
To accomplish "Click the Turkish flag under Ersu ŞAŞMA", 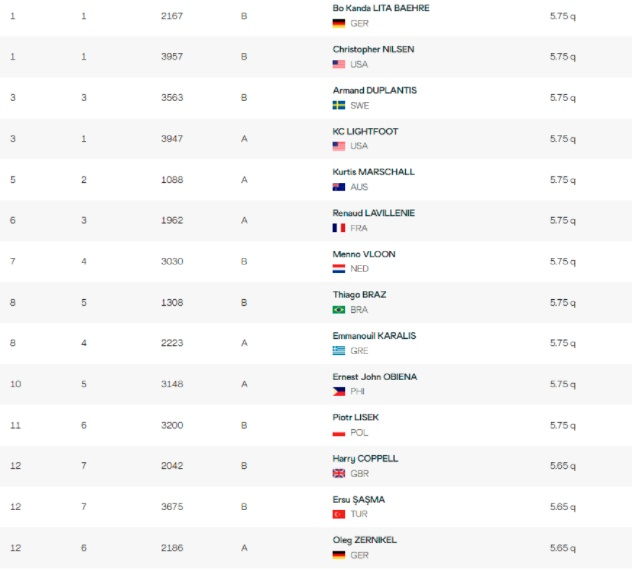I will pyautogui.click(x=339, y=514).
